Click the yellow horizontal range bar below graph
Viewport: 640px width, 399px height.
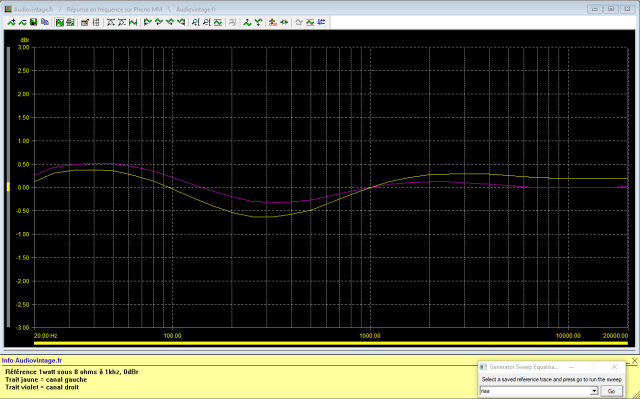point(331,343)
